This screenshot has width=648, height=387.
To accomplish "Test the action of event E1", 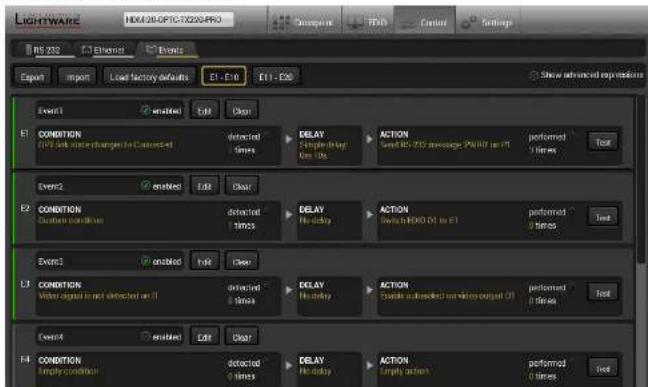I will (x=603, y=142).
